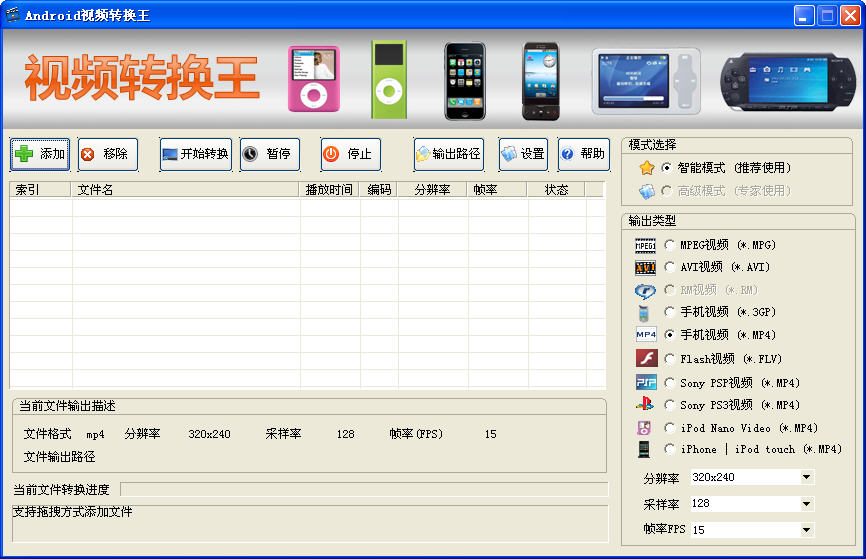Click the 320x240 value in output description
866x559 pixels.
pyautogui.click(x=209, y=434)
